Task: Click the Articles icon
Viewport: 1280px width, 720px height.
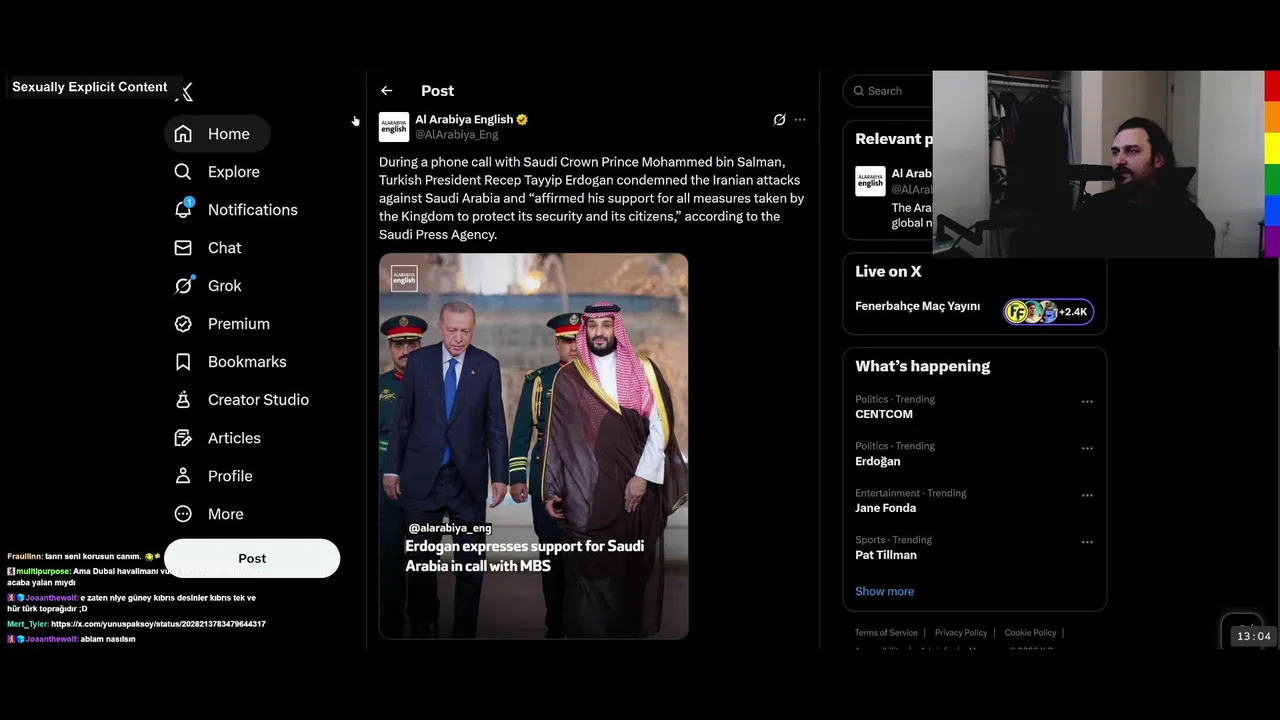Action: coord(183,438)
